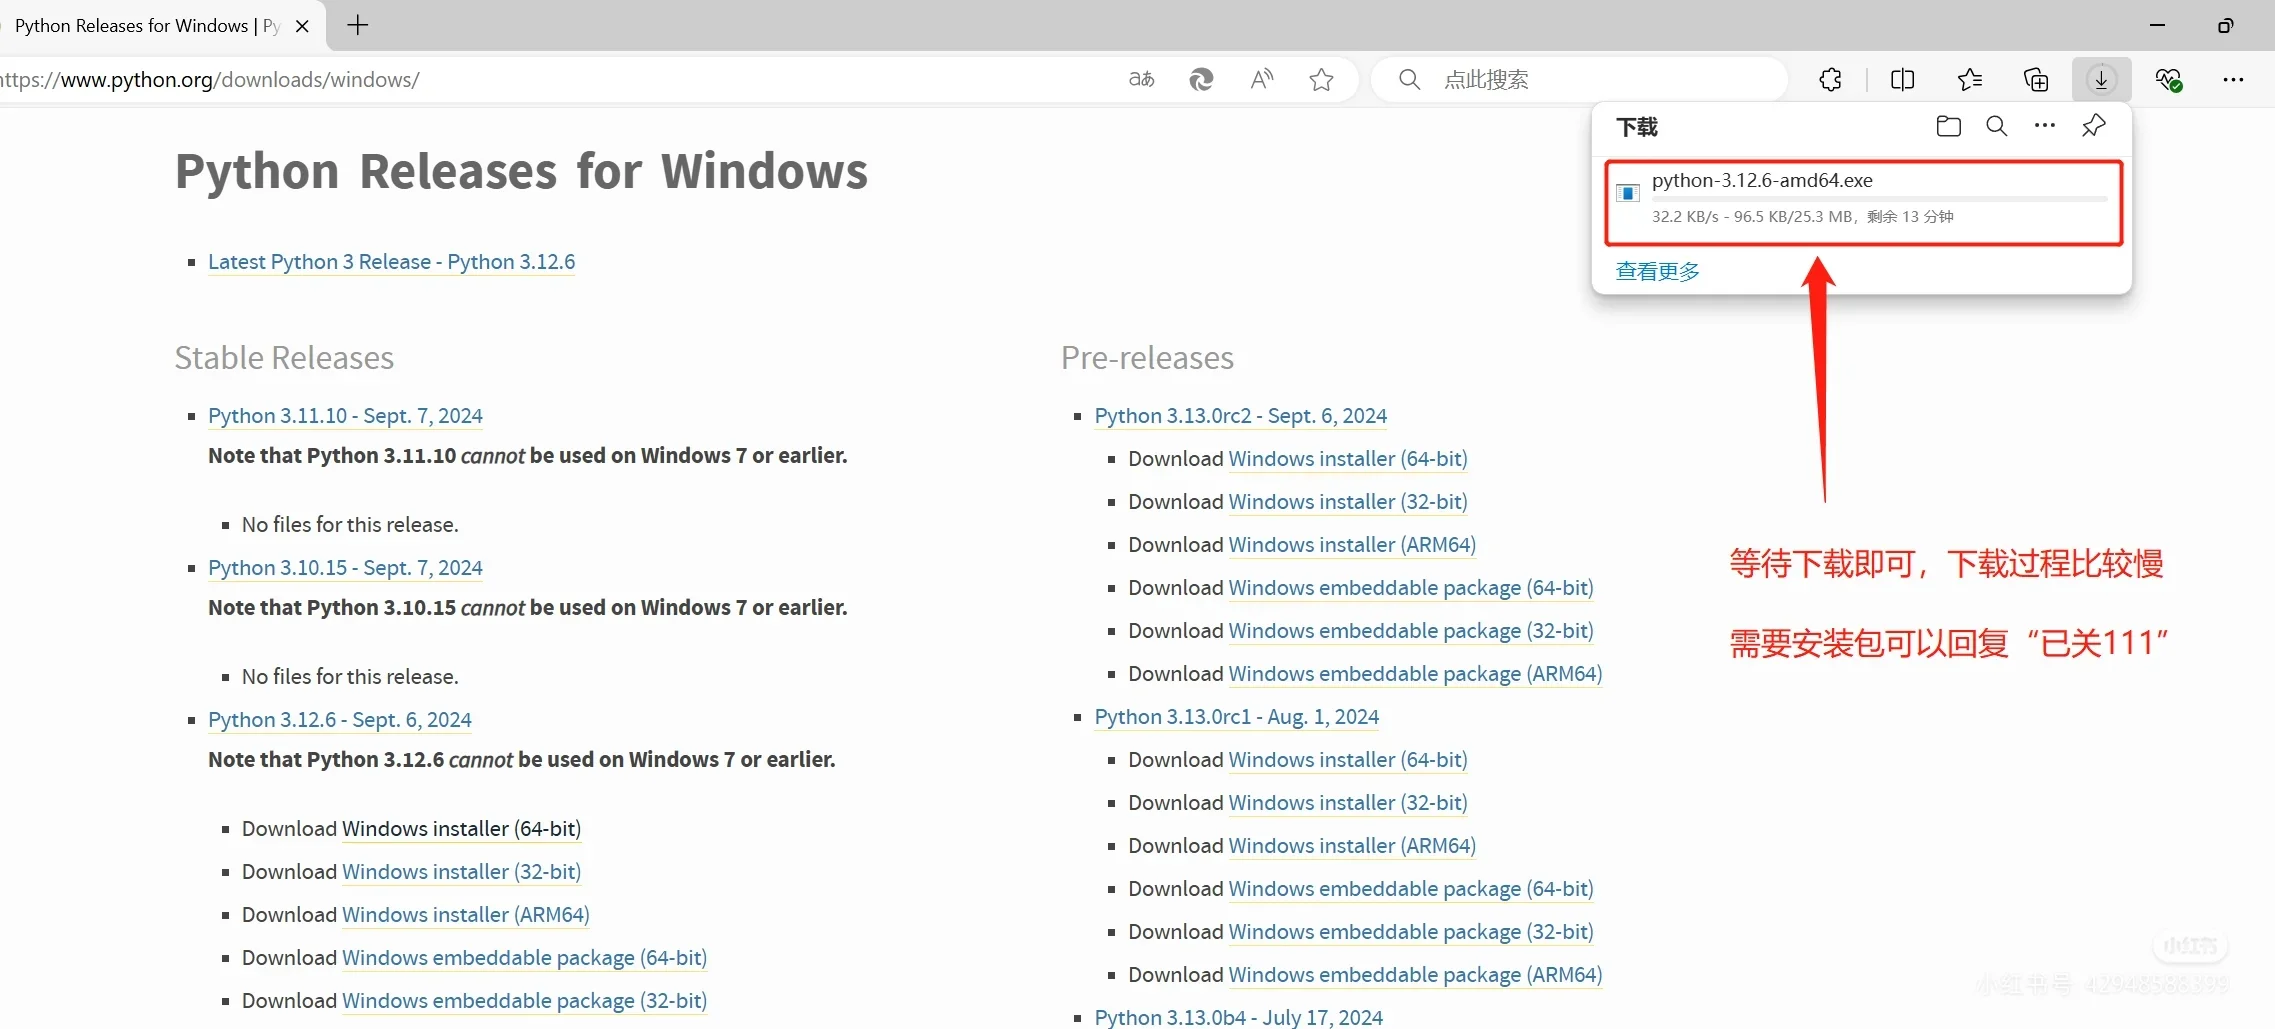Viewport: 2275px width, 1029px height.
Task: Open the Python 3.10.15 - Sept. 7, 2024 link
Action: coord(345,568)
